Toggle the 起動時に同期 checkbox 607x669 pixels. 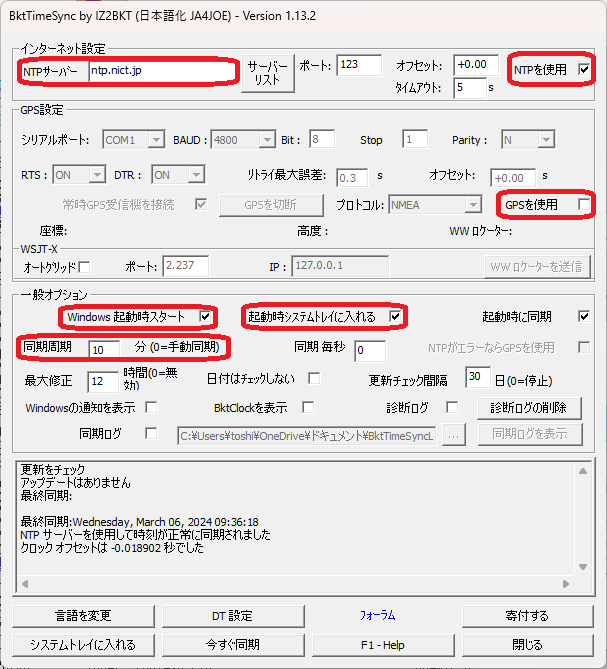(x=584, y=317)
